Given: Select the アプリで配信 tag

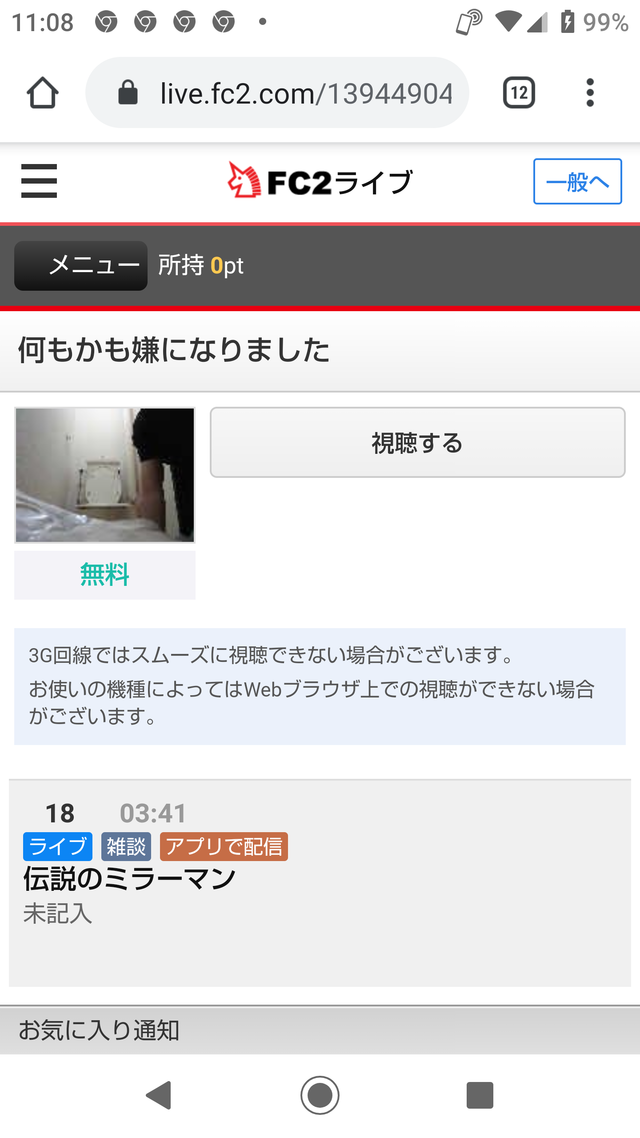Looking at the screenshot, I should pos(224,846).
